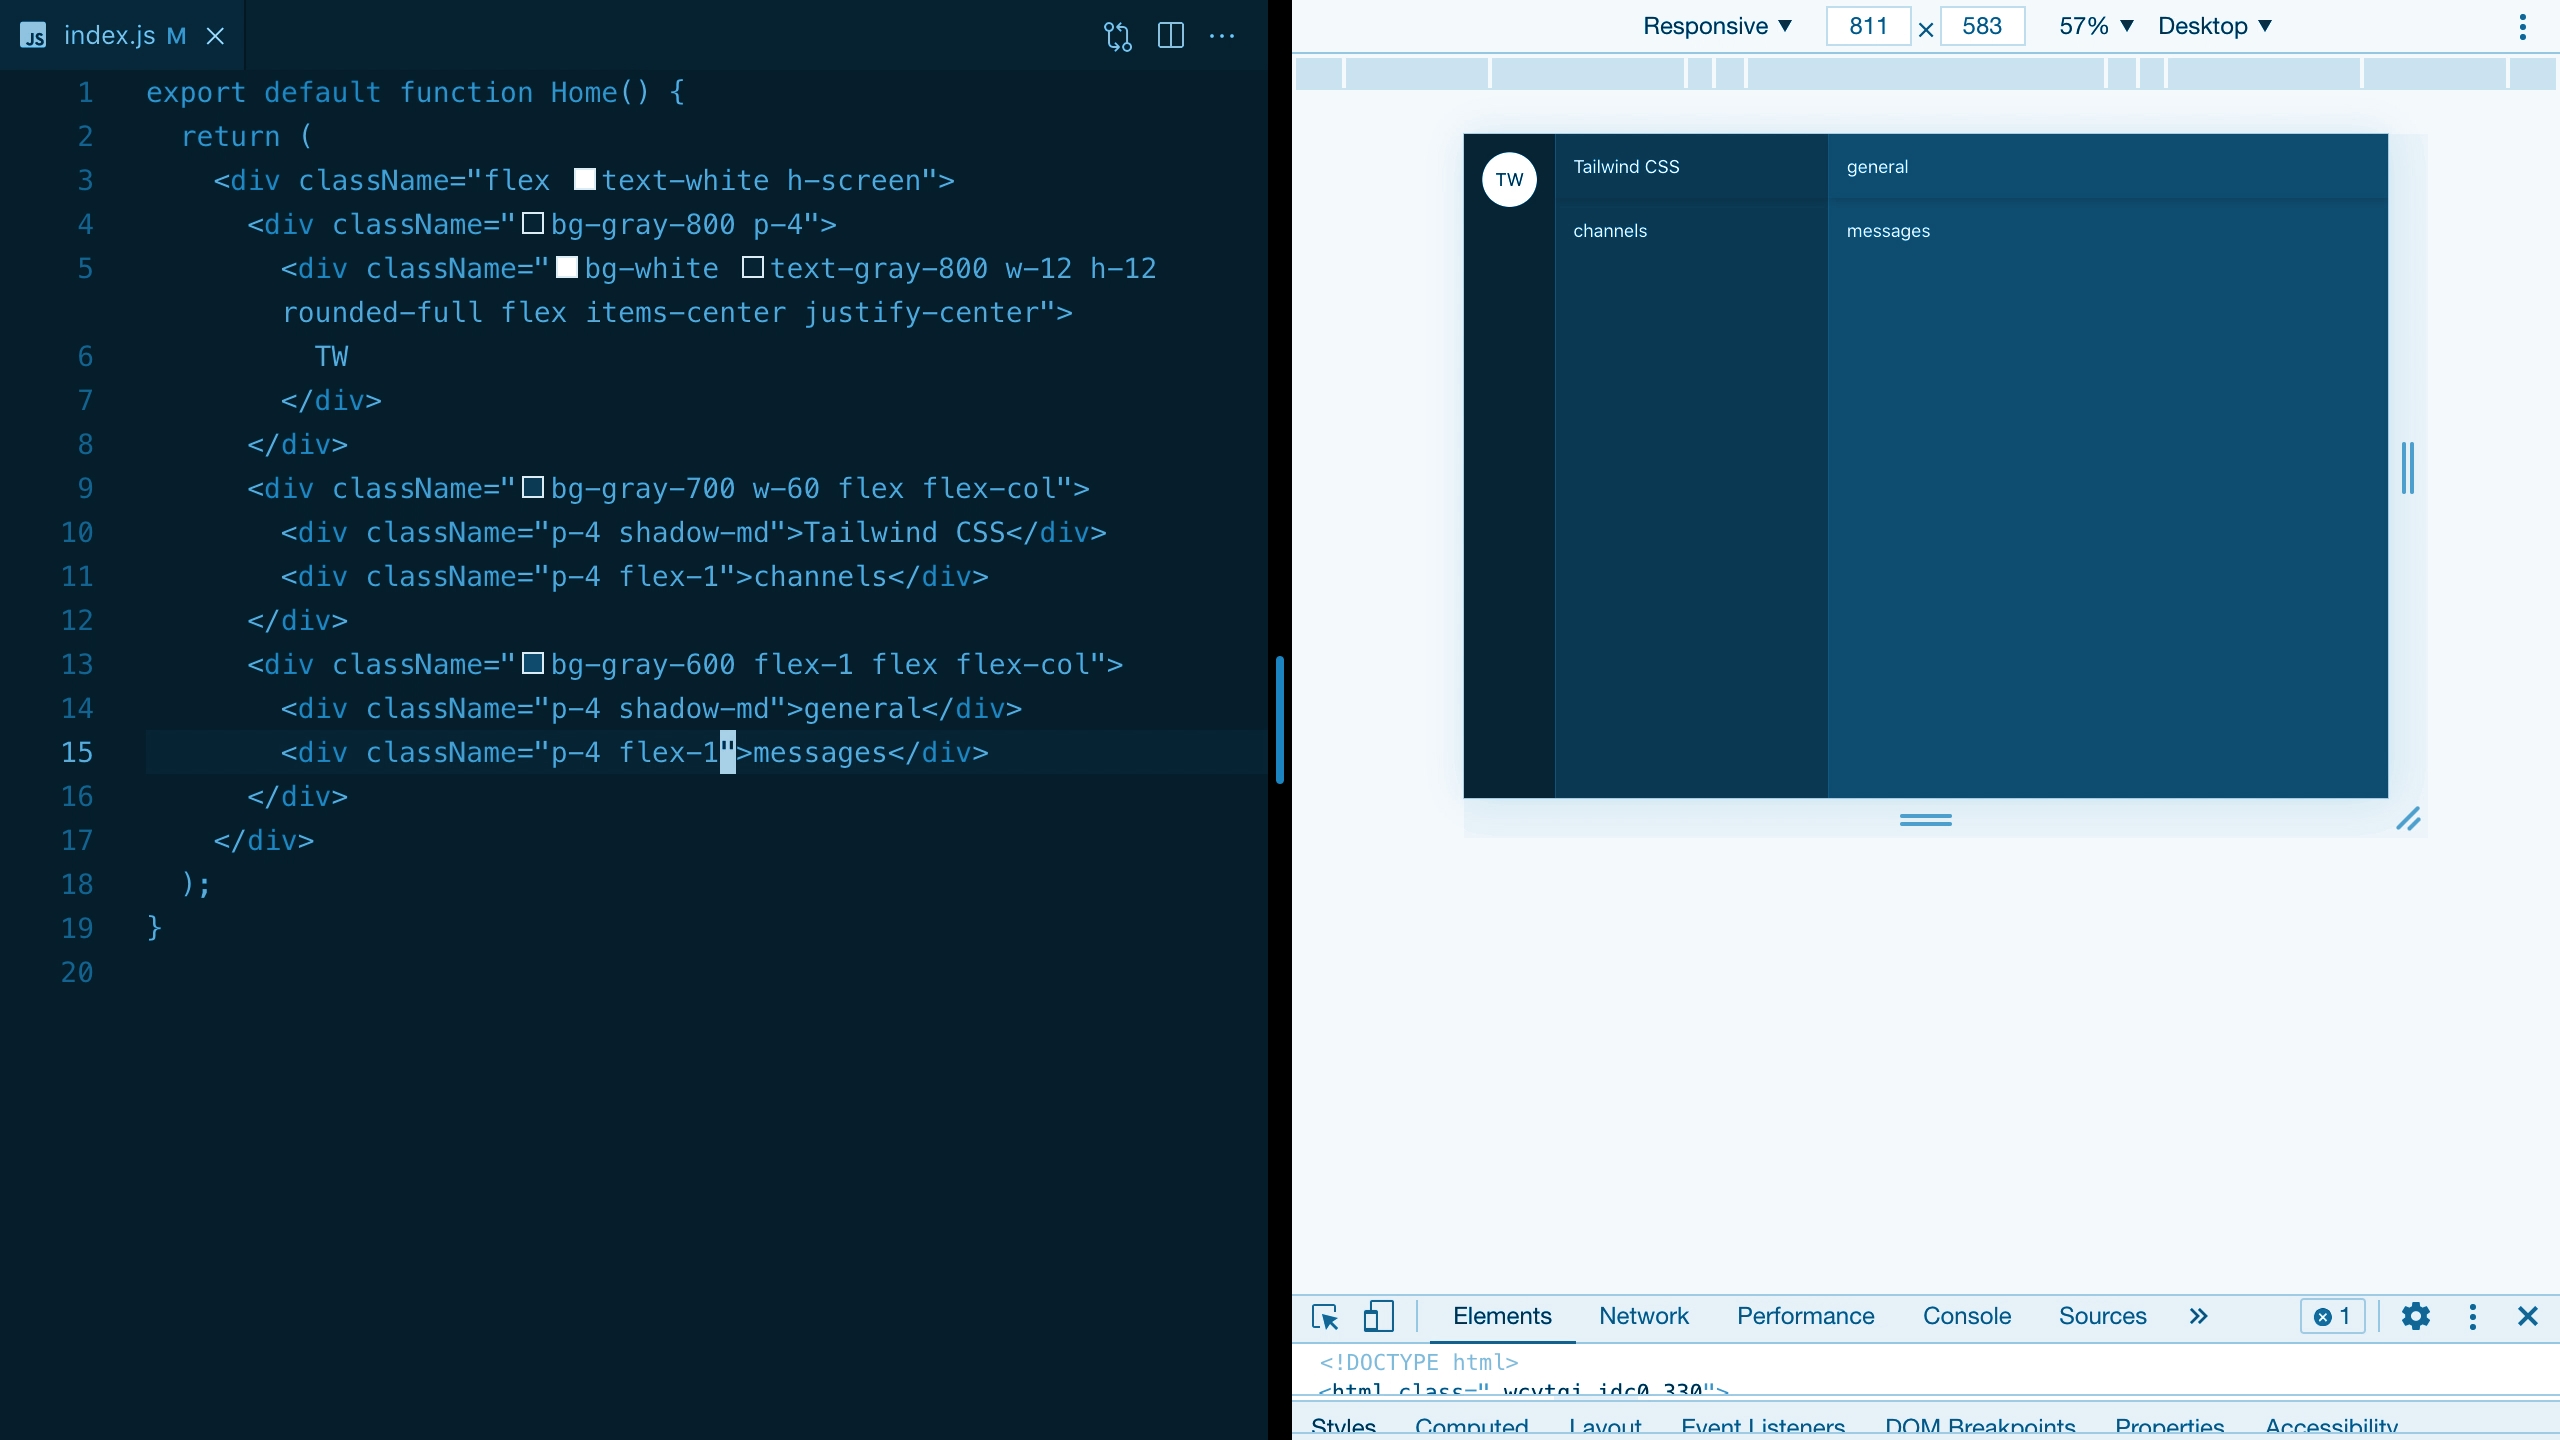Screen dimensions: 2560x1440
Task: Click the more actions ellipsis icon
Action: pos(1225,35)
